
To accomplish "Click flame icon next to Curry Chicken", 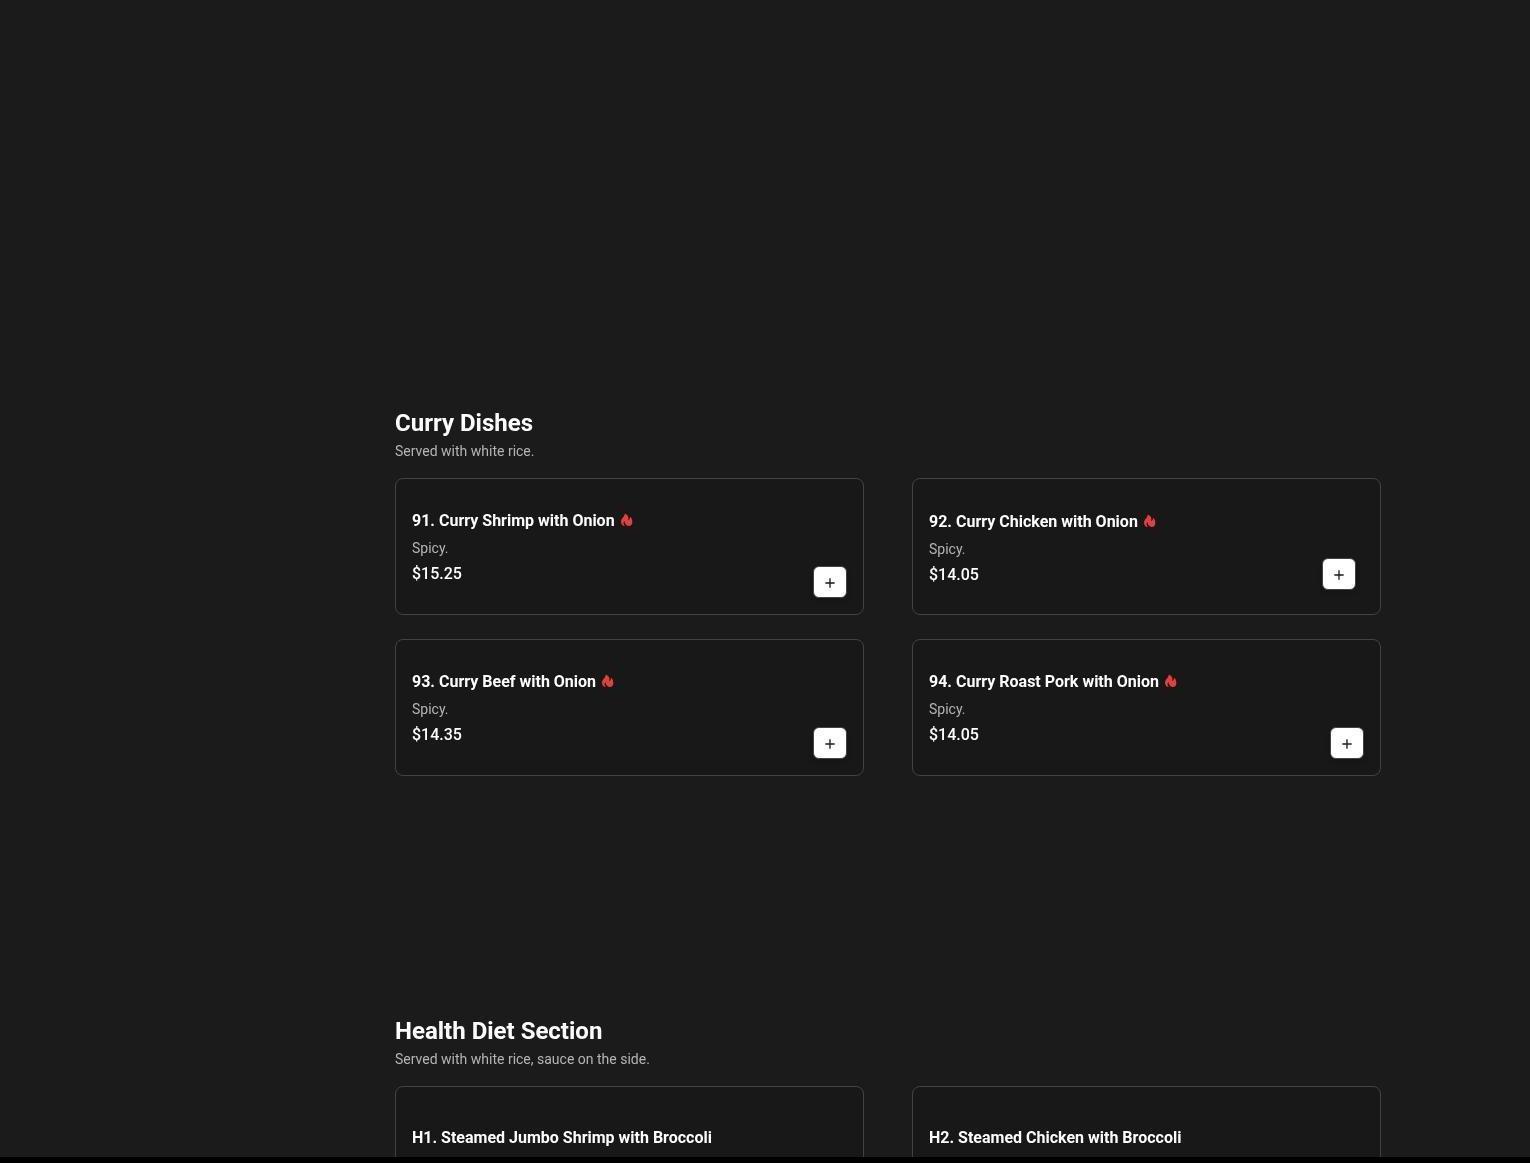I will click(x=1149, y=521).
